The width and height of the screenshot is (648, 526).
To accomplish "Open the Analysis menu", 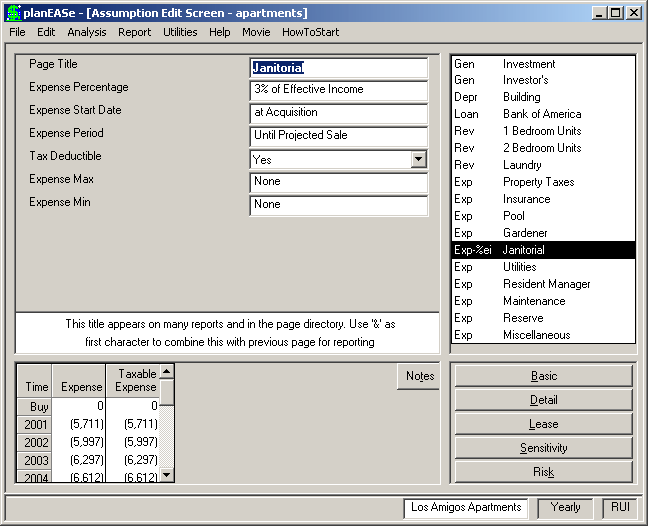I will tap(87, 32).
